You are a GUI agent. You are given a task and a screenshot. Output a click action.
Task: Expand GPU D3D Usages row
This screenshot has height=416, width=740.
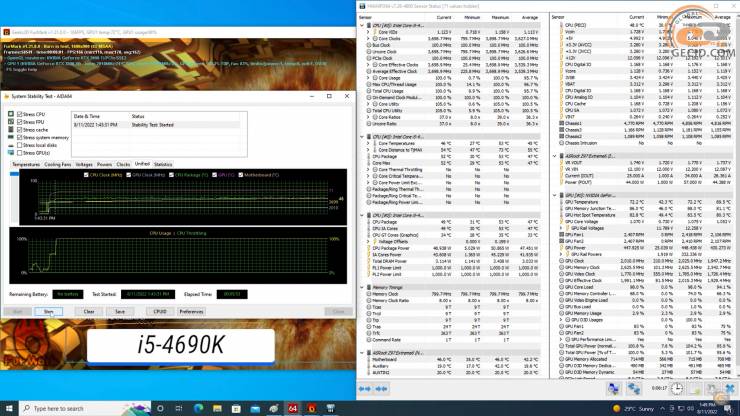pyautogui.click(x=561, y=320)
